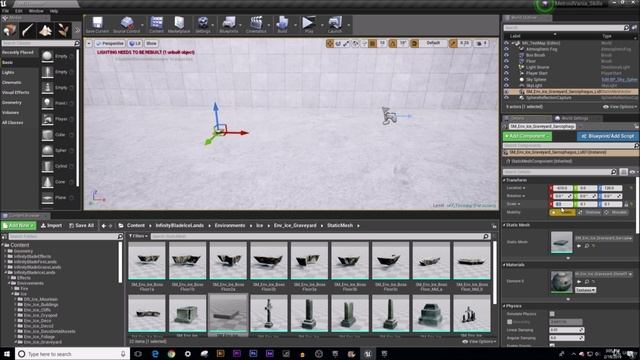Hide the Box Brush actor

(x=507, y=55)
